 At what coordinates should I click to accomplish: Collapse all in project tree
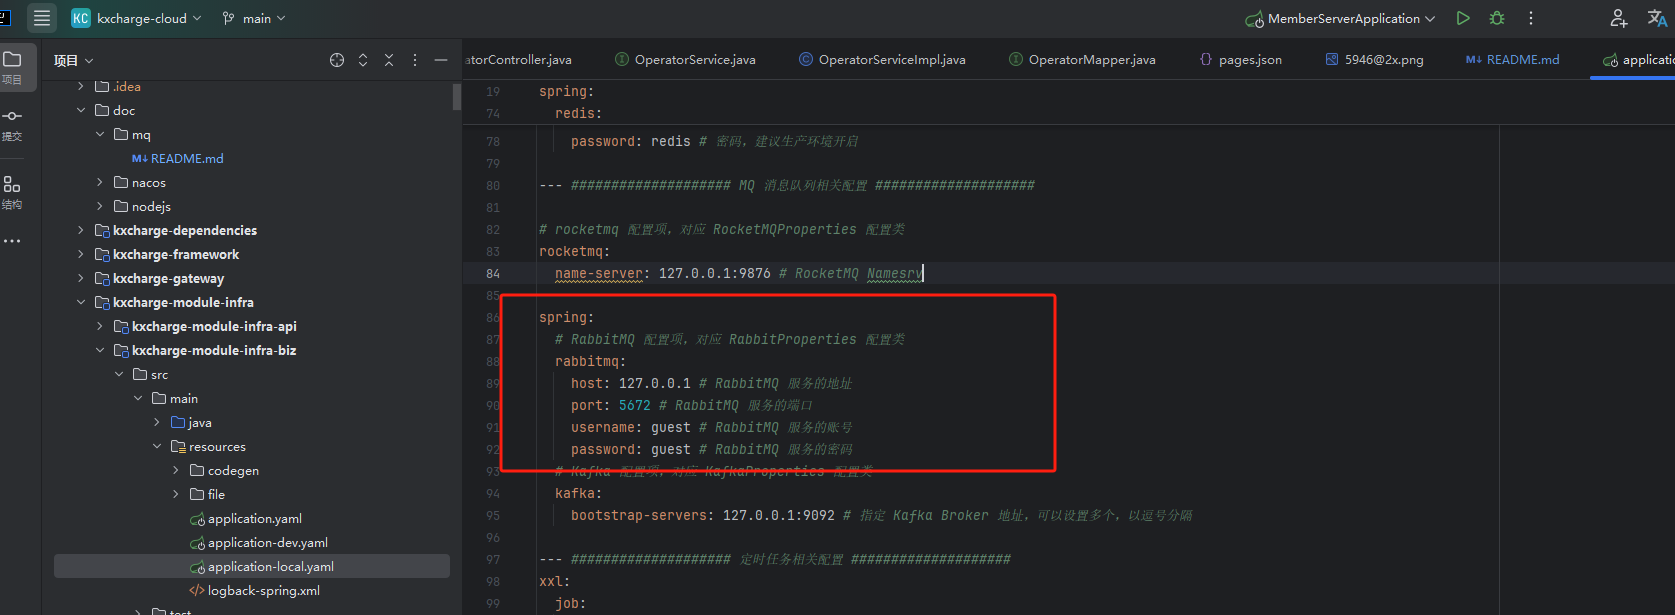click(x=389, y=60)
